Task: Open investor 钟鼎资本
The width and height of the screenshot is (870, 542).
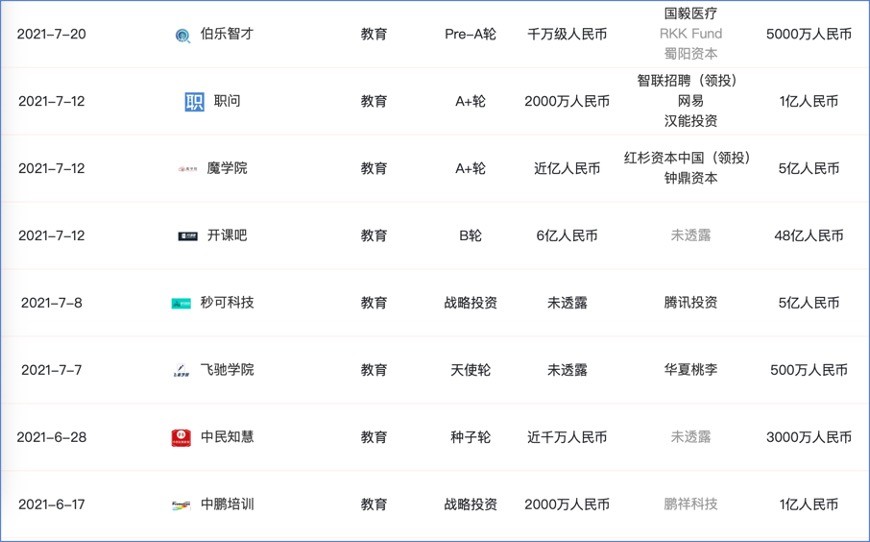Action: coord(691,178)
